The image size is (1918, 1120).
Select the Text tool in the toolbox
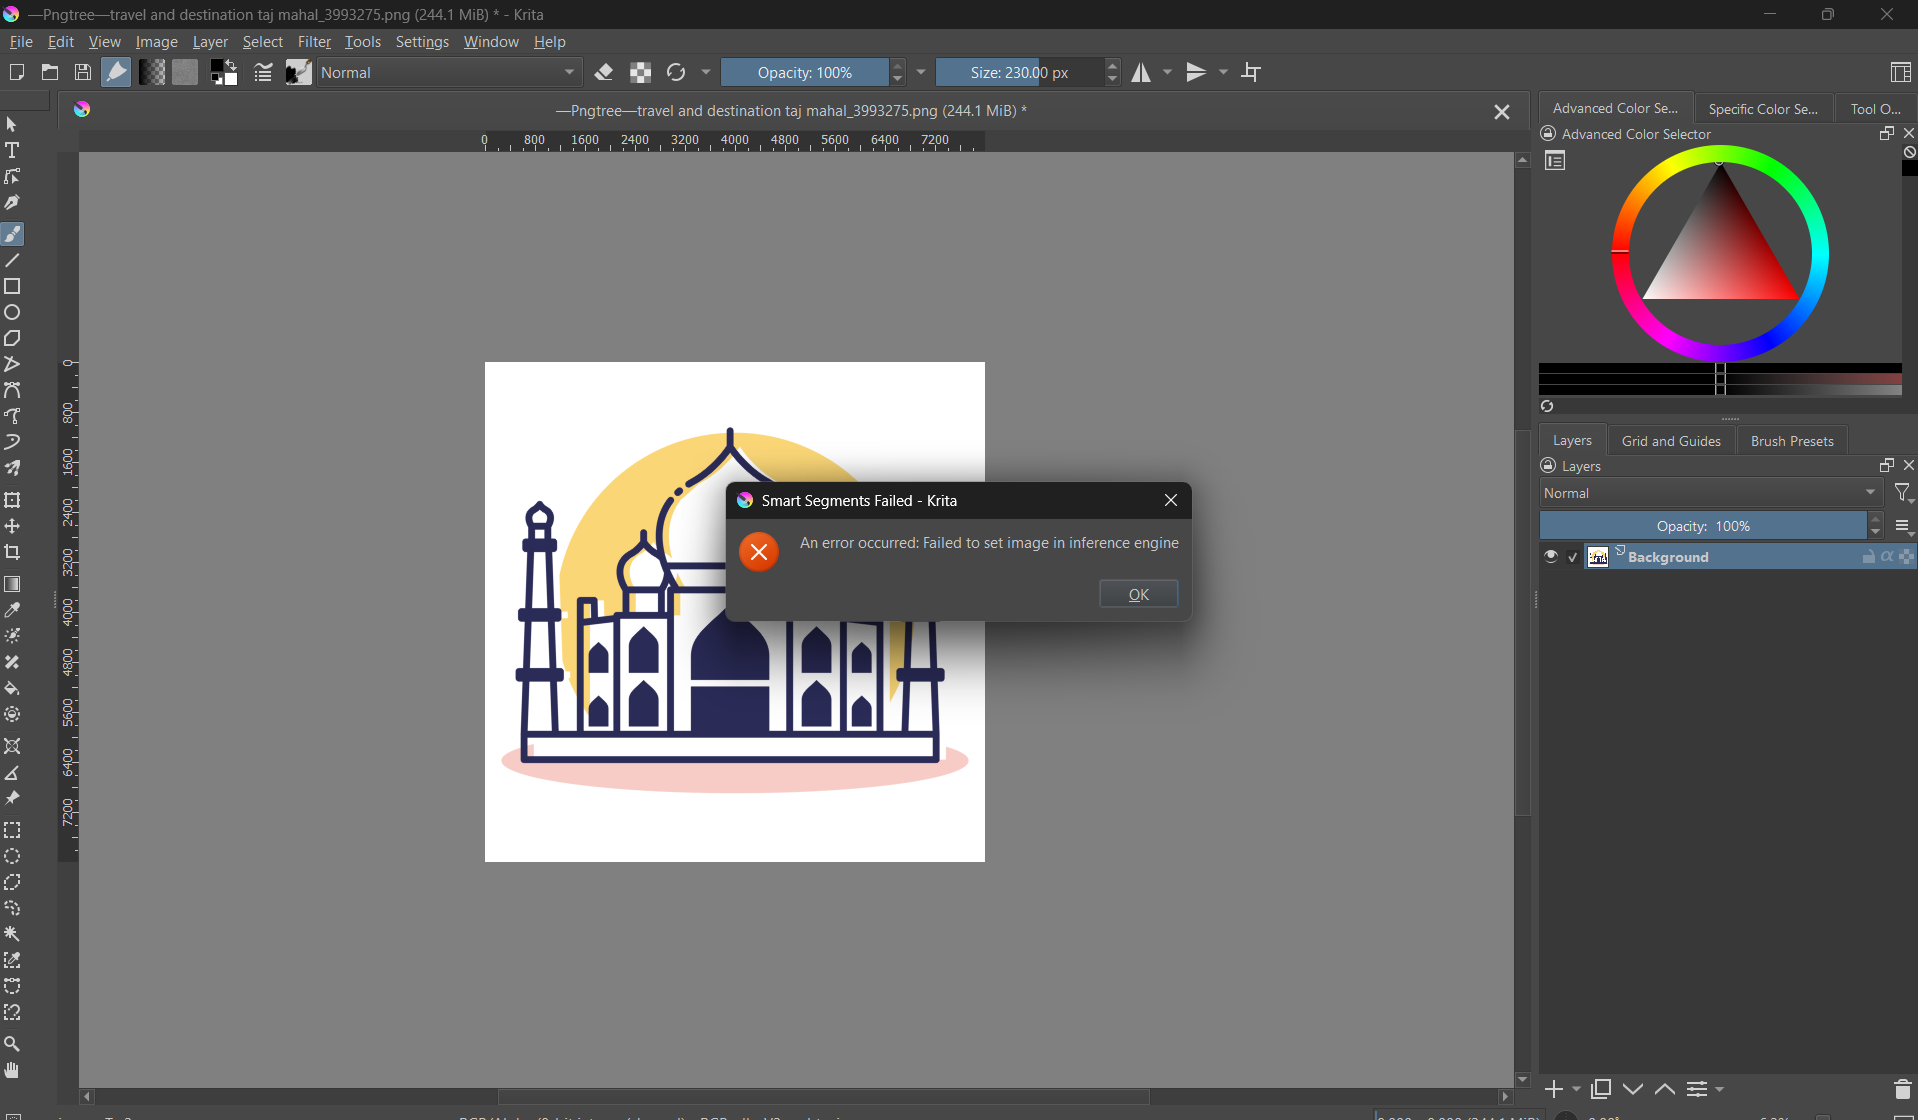13,151
